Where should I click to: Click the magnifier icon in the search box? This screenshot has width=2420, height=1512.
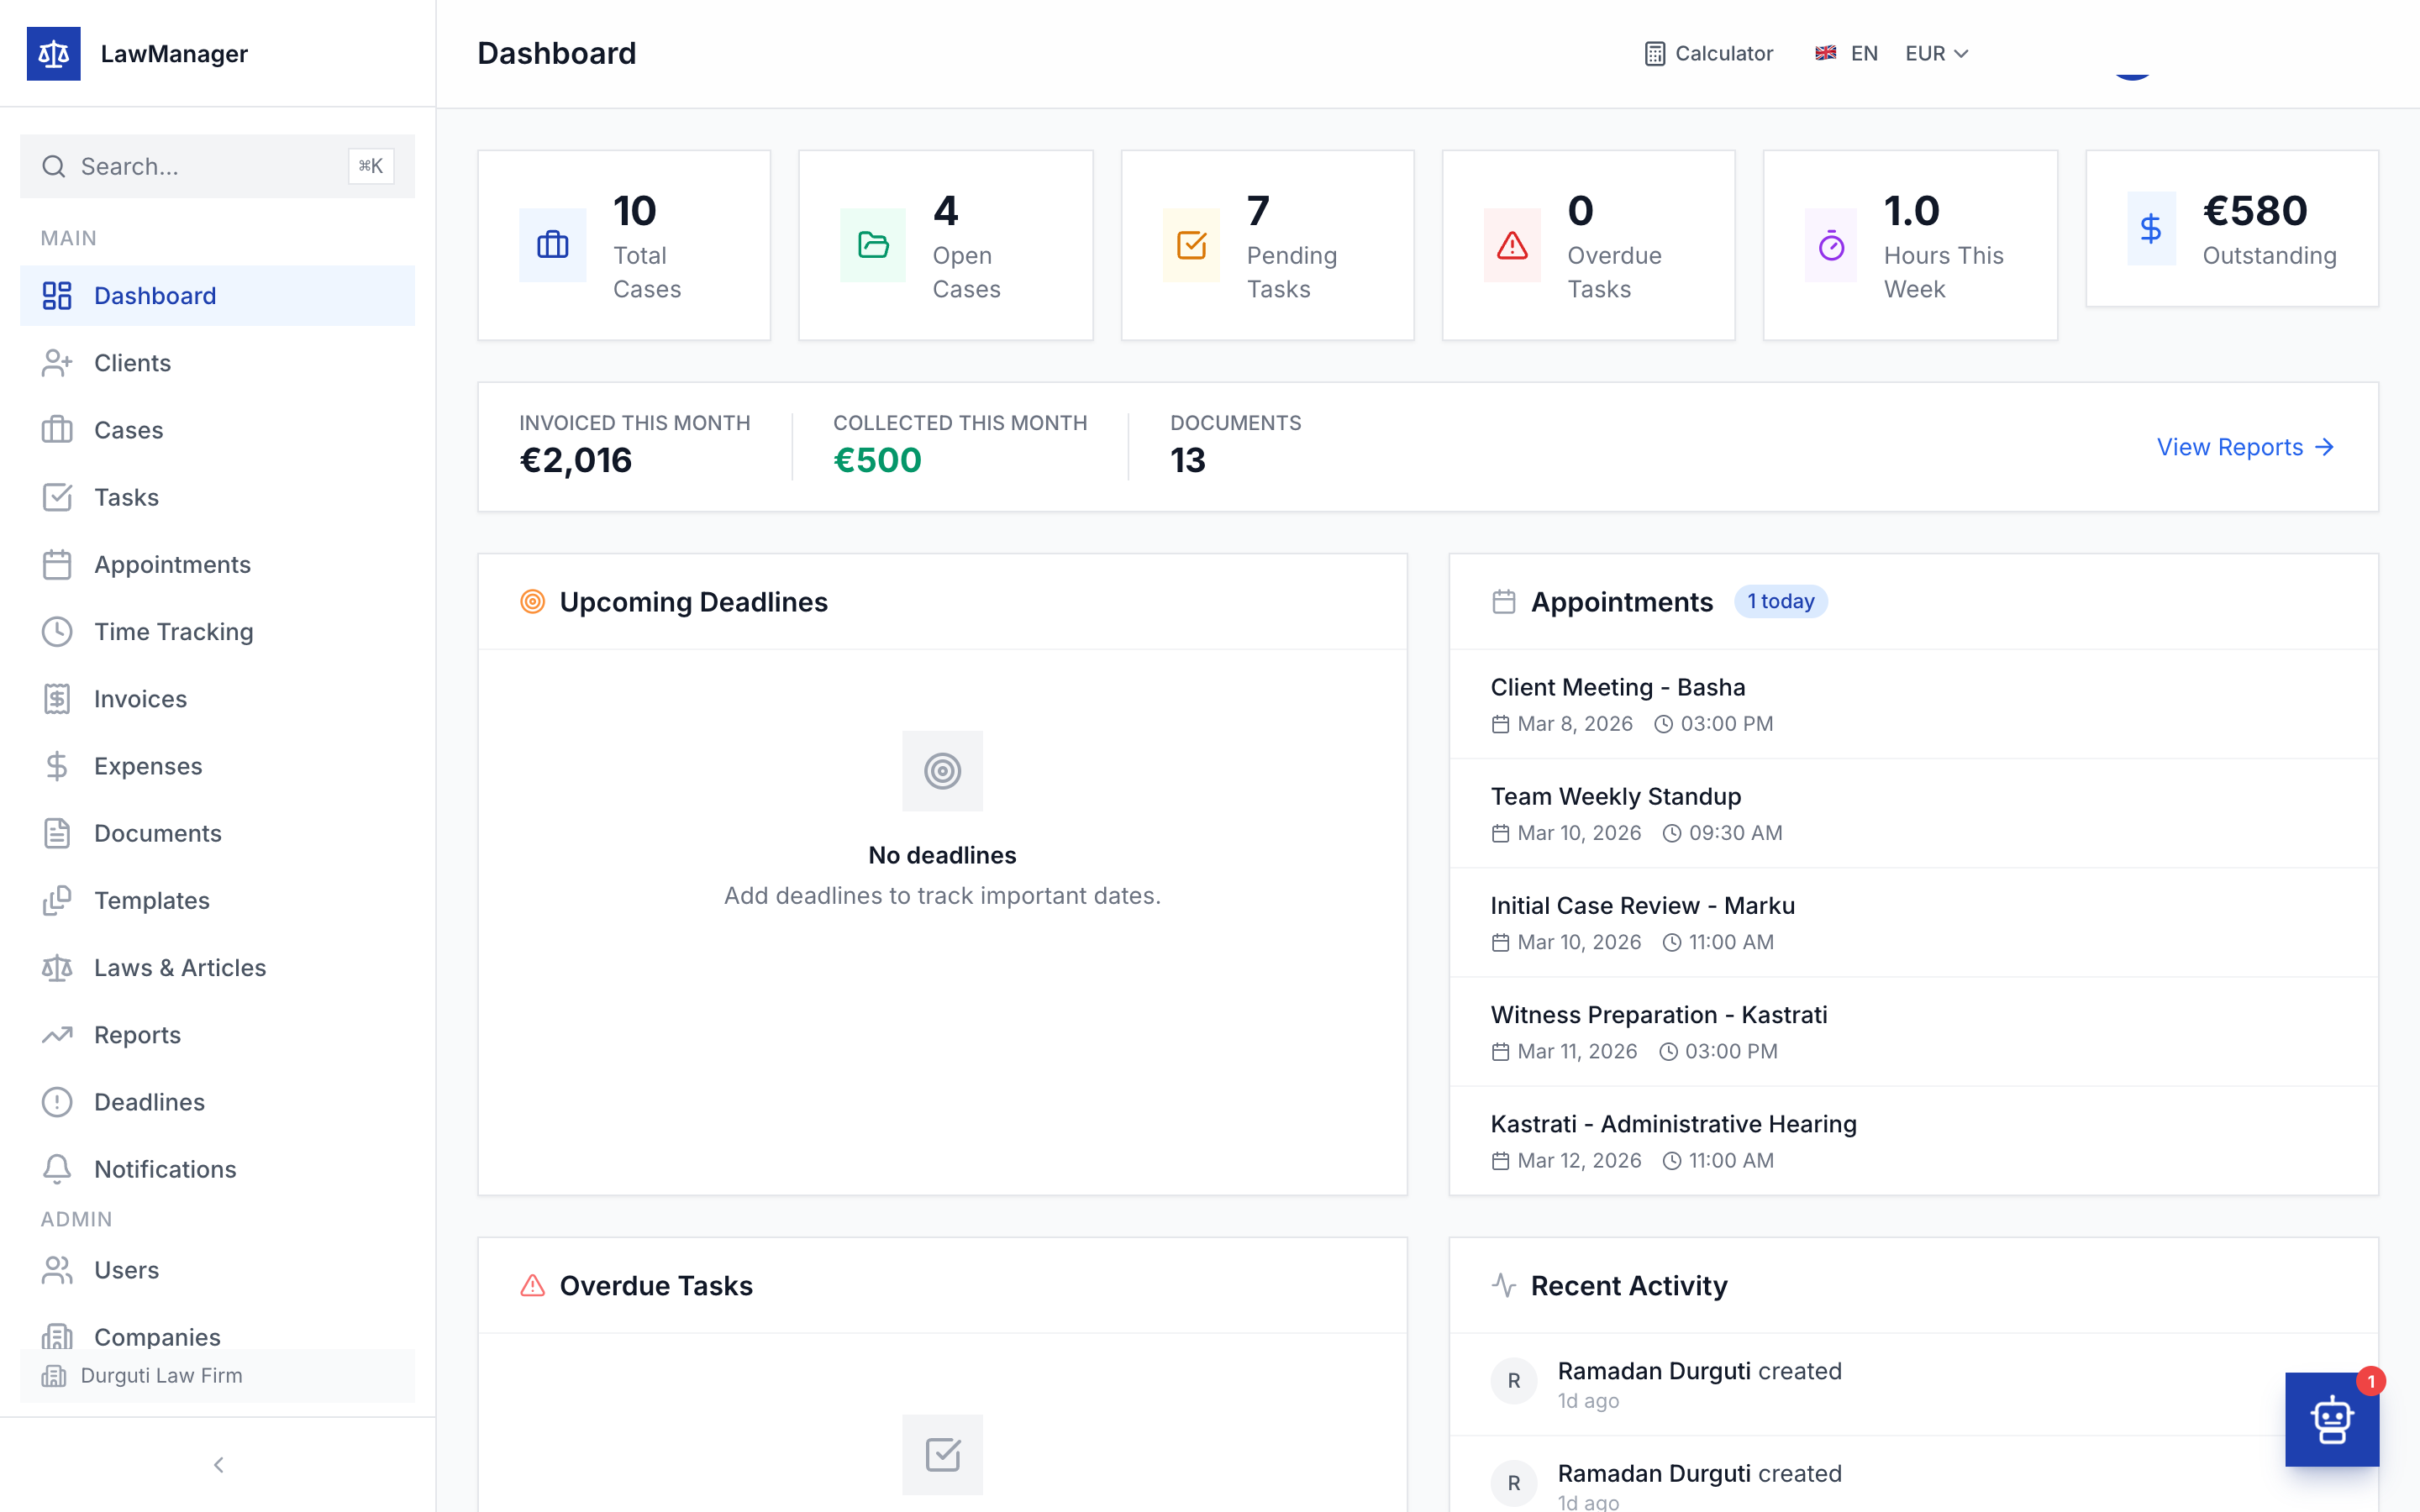tap(54, 166)
